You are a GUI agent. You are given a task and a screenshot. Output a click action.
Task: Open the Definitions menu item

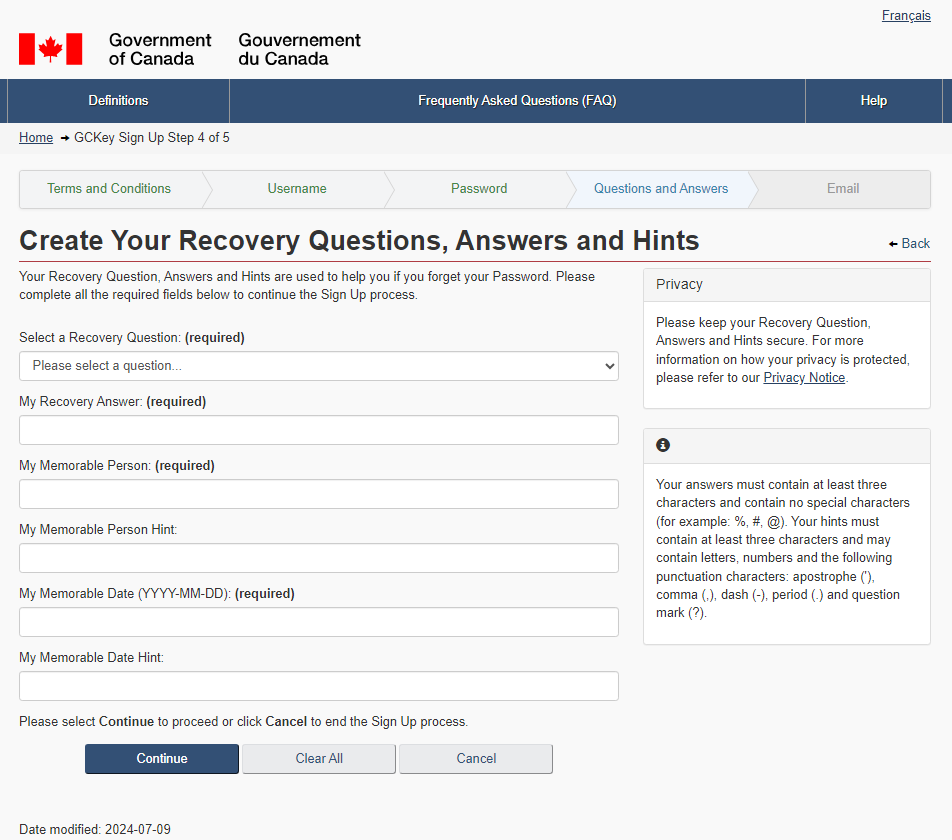point(118,101)
